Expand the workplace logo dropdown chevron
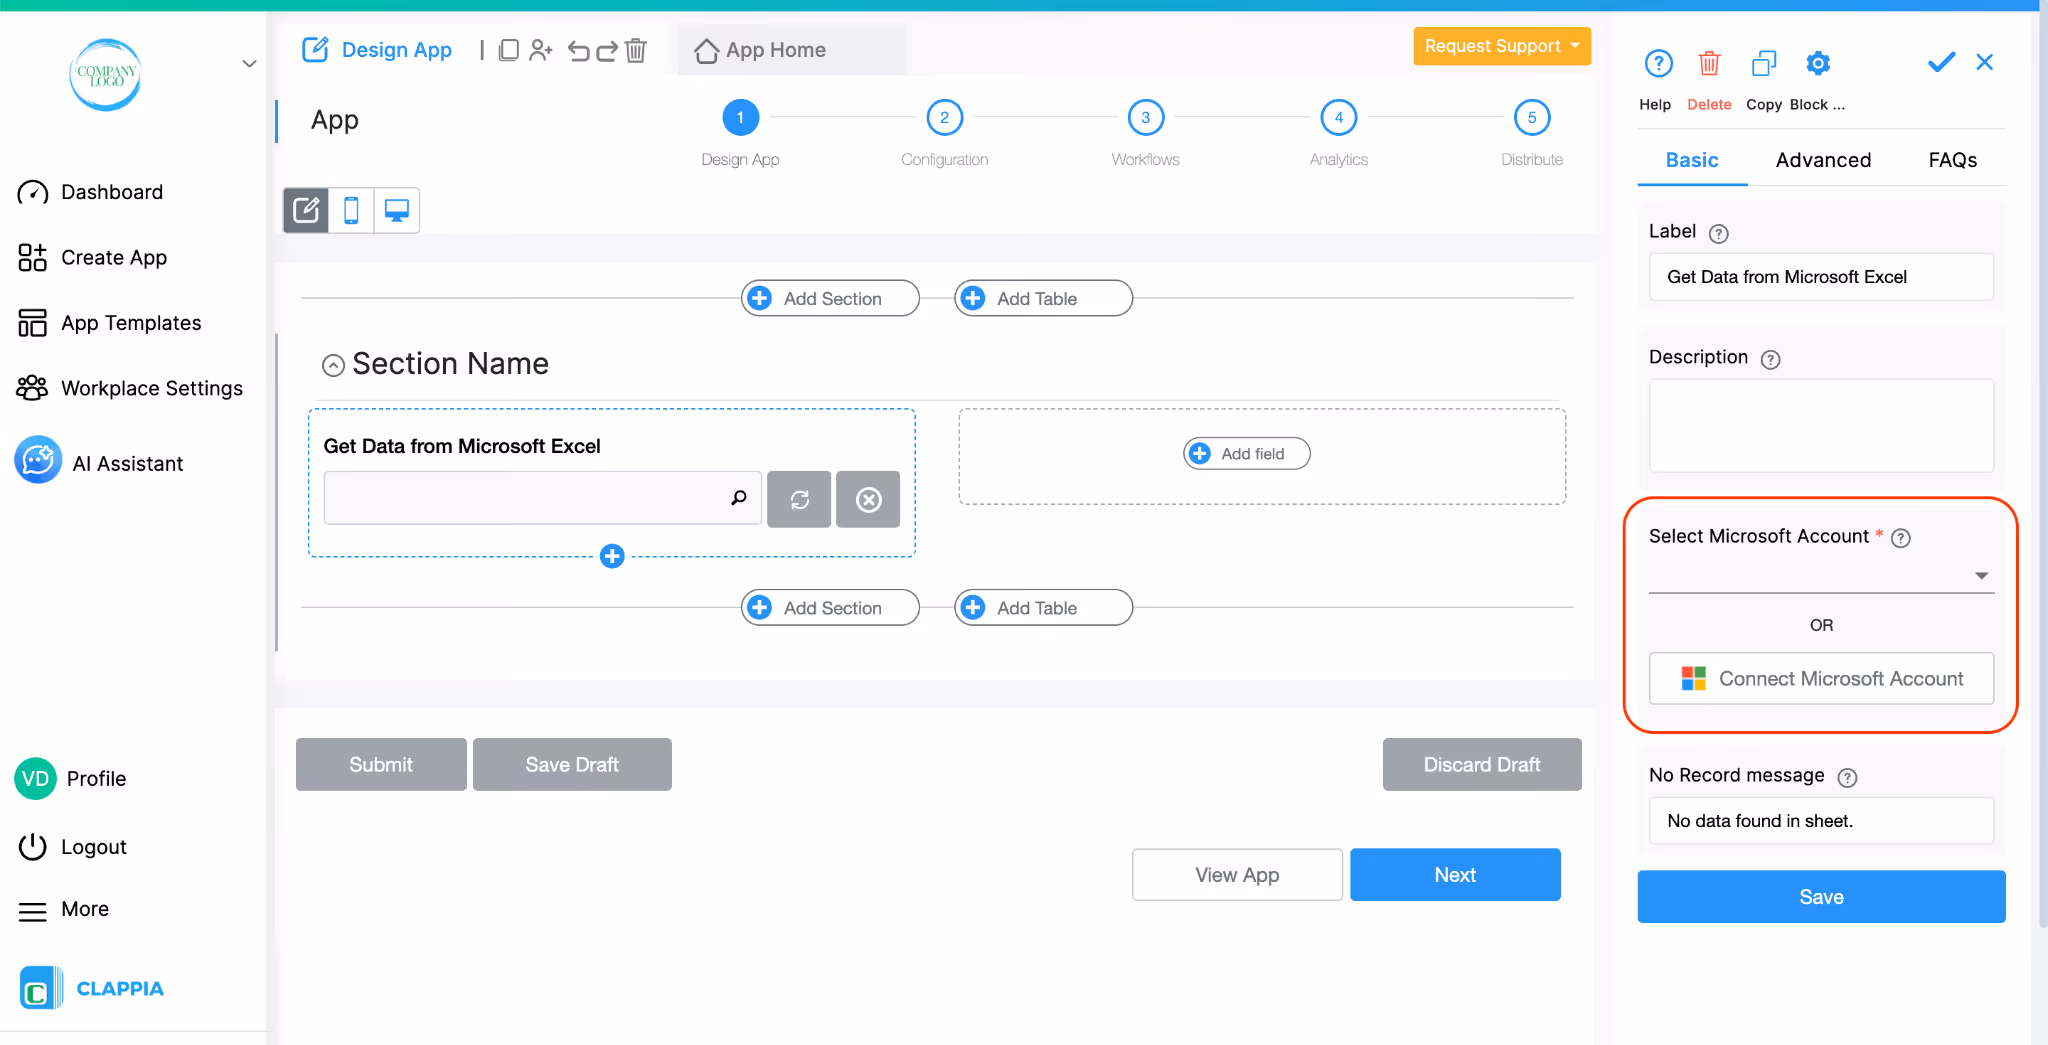The image size is (2048, 1045). coord(249,64)
